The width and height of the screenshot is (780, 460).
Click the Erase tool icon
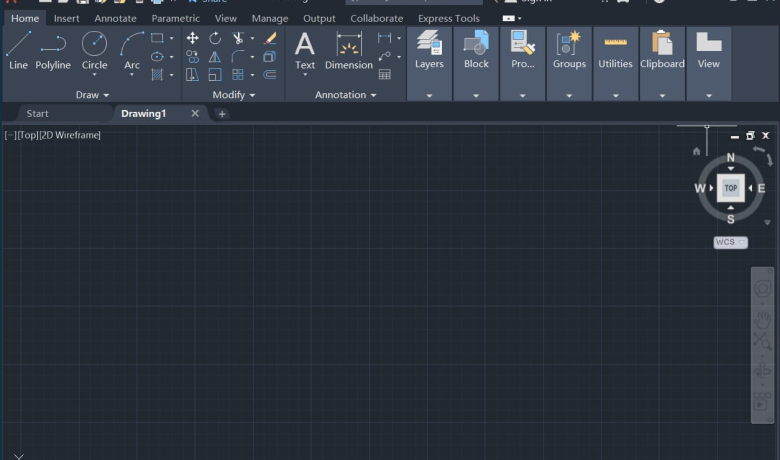270,38
